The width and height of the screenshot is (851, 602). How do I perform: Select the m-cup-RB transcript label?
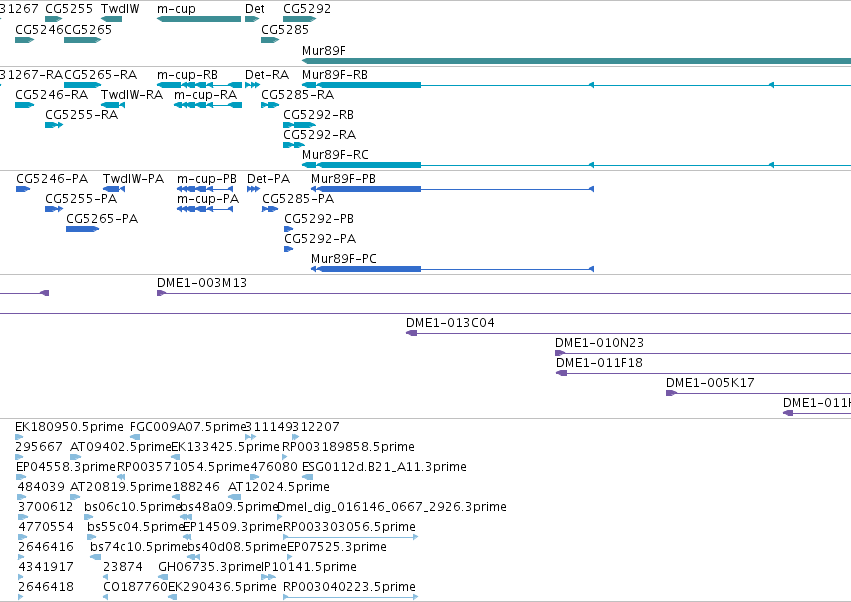(187, 74)
